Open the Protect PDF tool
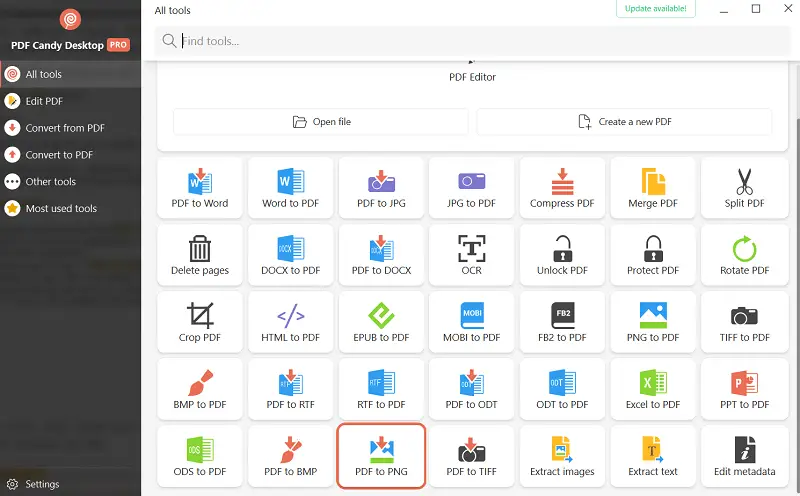800x496 pixels. [653, 255]
